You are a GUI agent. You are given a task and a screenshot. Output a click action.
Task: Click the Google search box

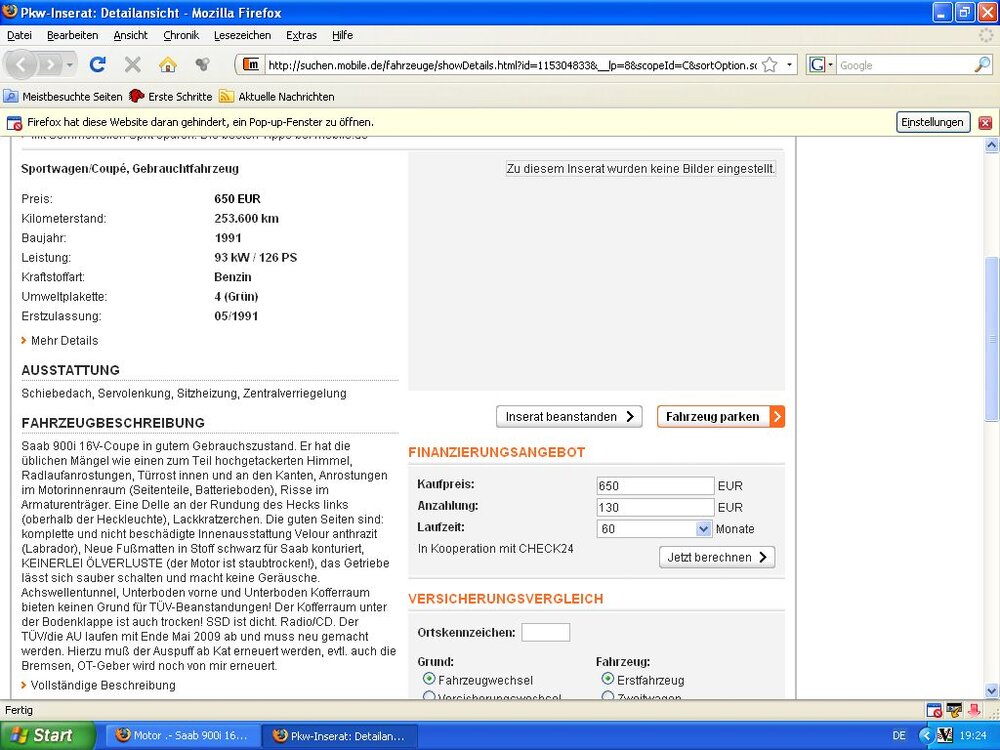click(905, 65)
